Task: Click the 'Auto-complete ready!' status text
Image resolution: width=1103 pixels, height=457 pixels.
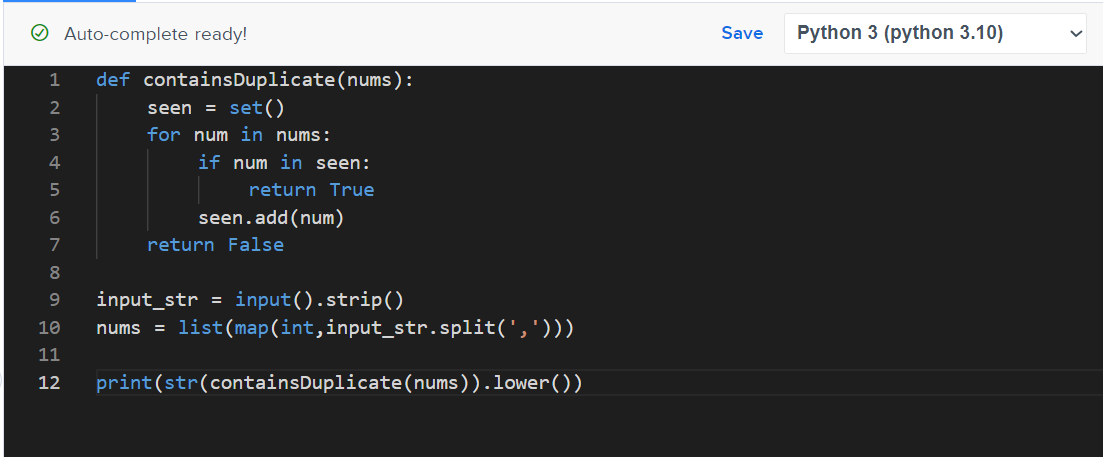Action: click(155, 34)
